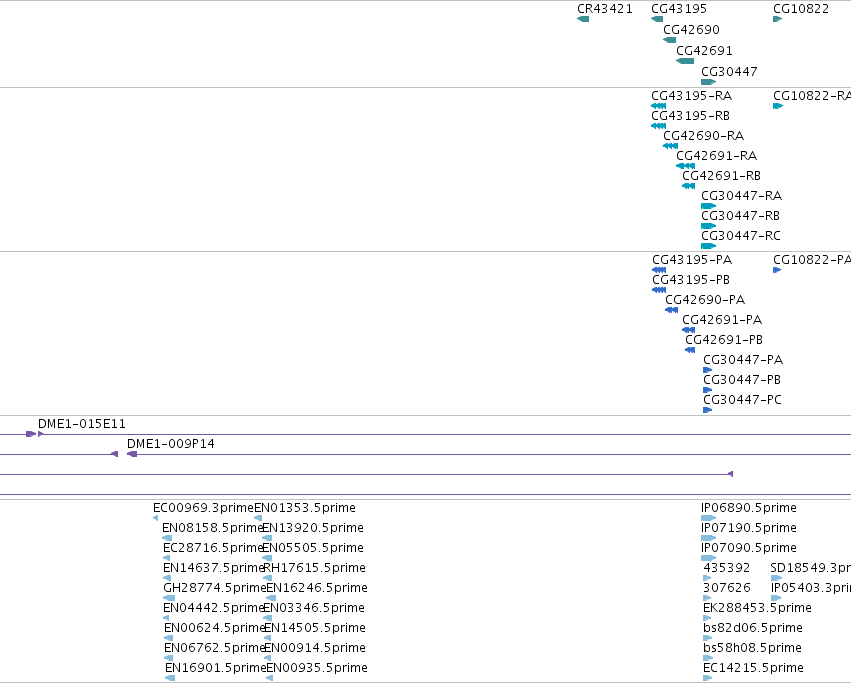This screenshot has height=683, width=851.
Task: Select the BAC clone DME1-015E11 label
Action: (81, 424)
